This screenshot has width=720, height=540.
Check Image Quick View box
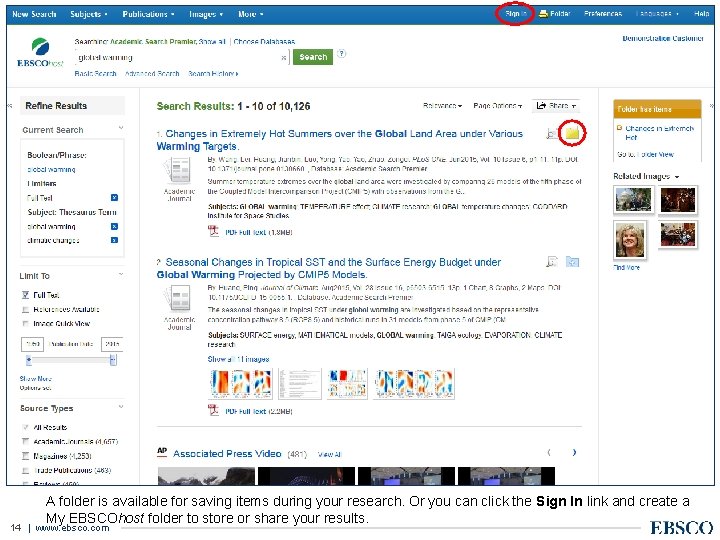(25, 324)
